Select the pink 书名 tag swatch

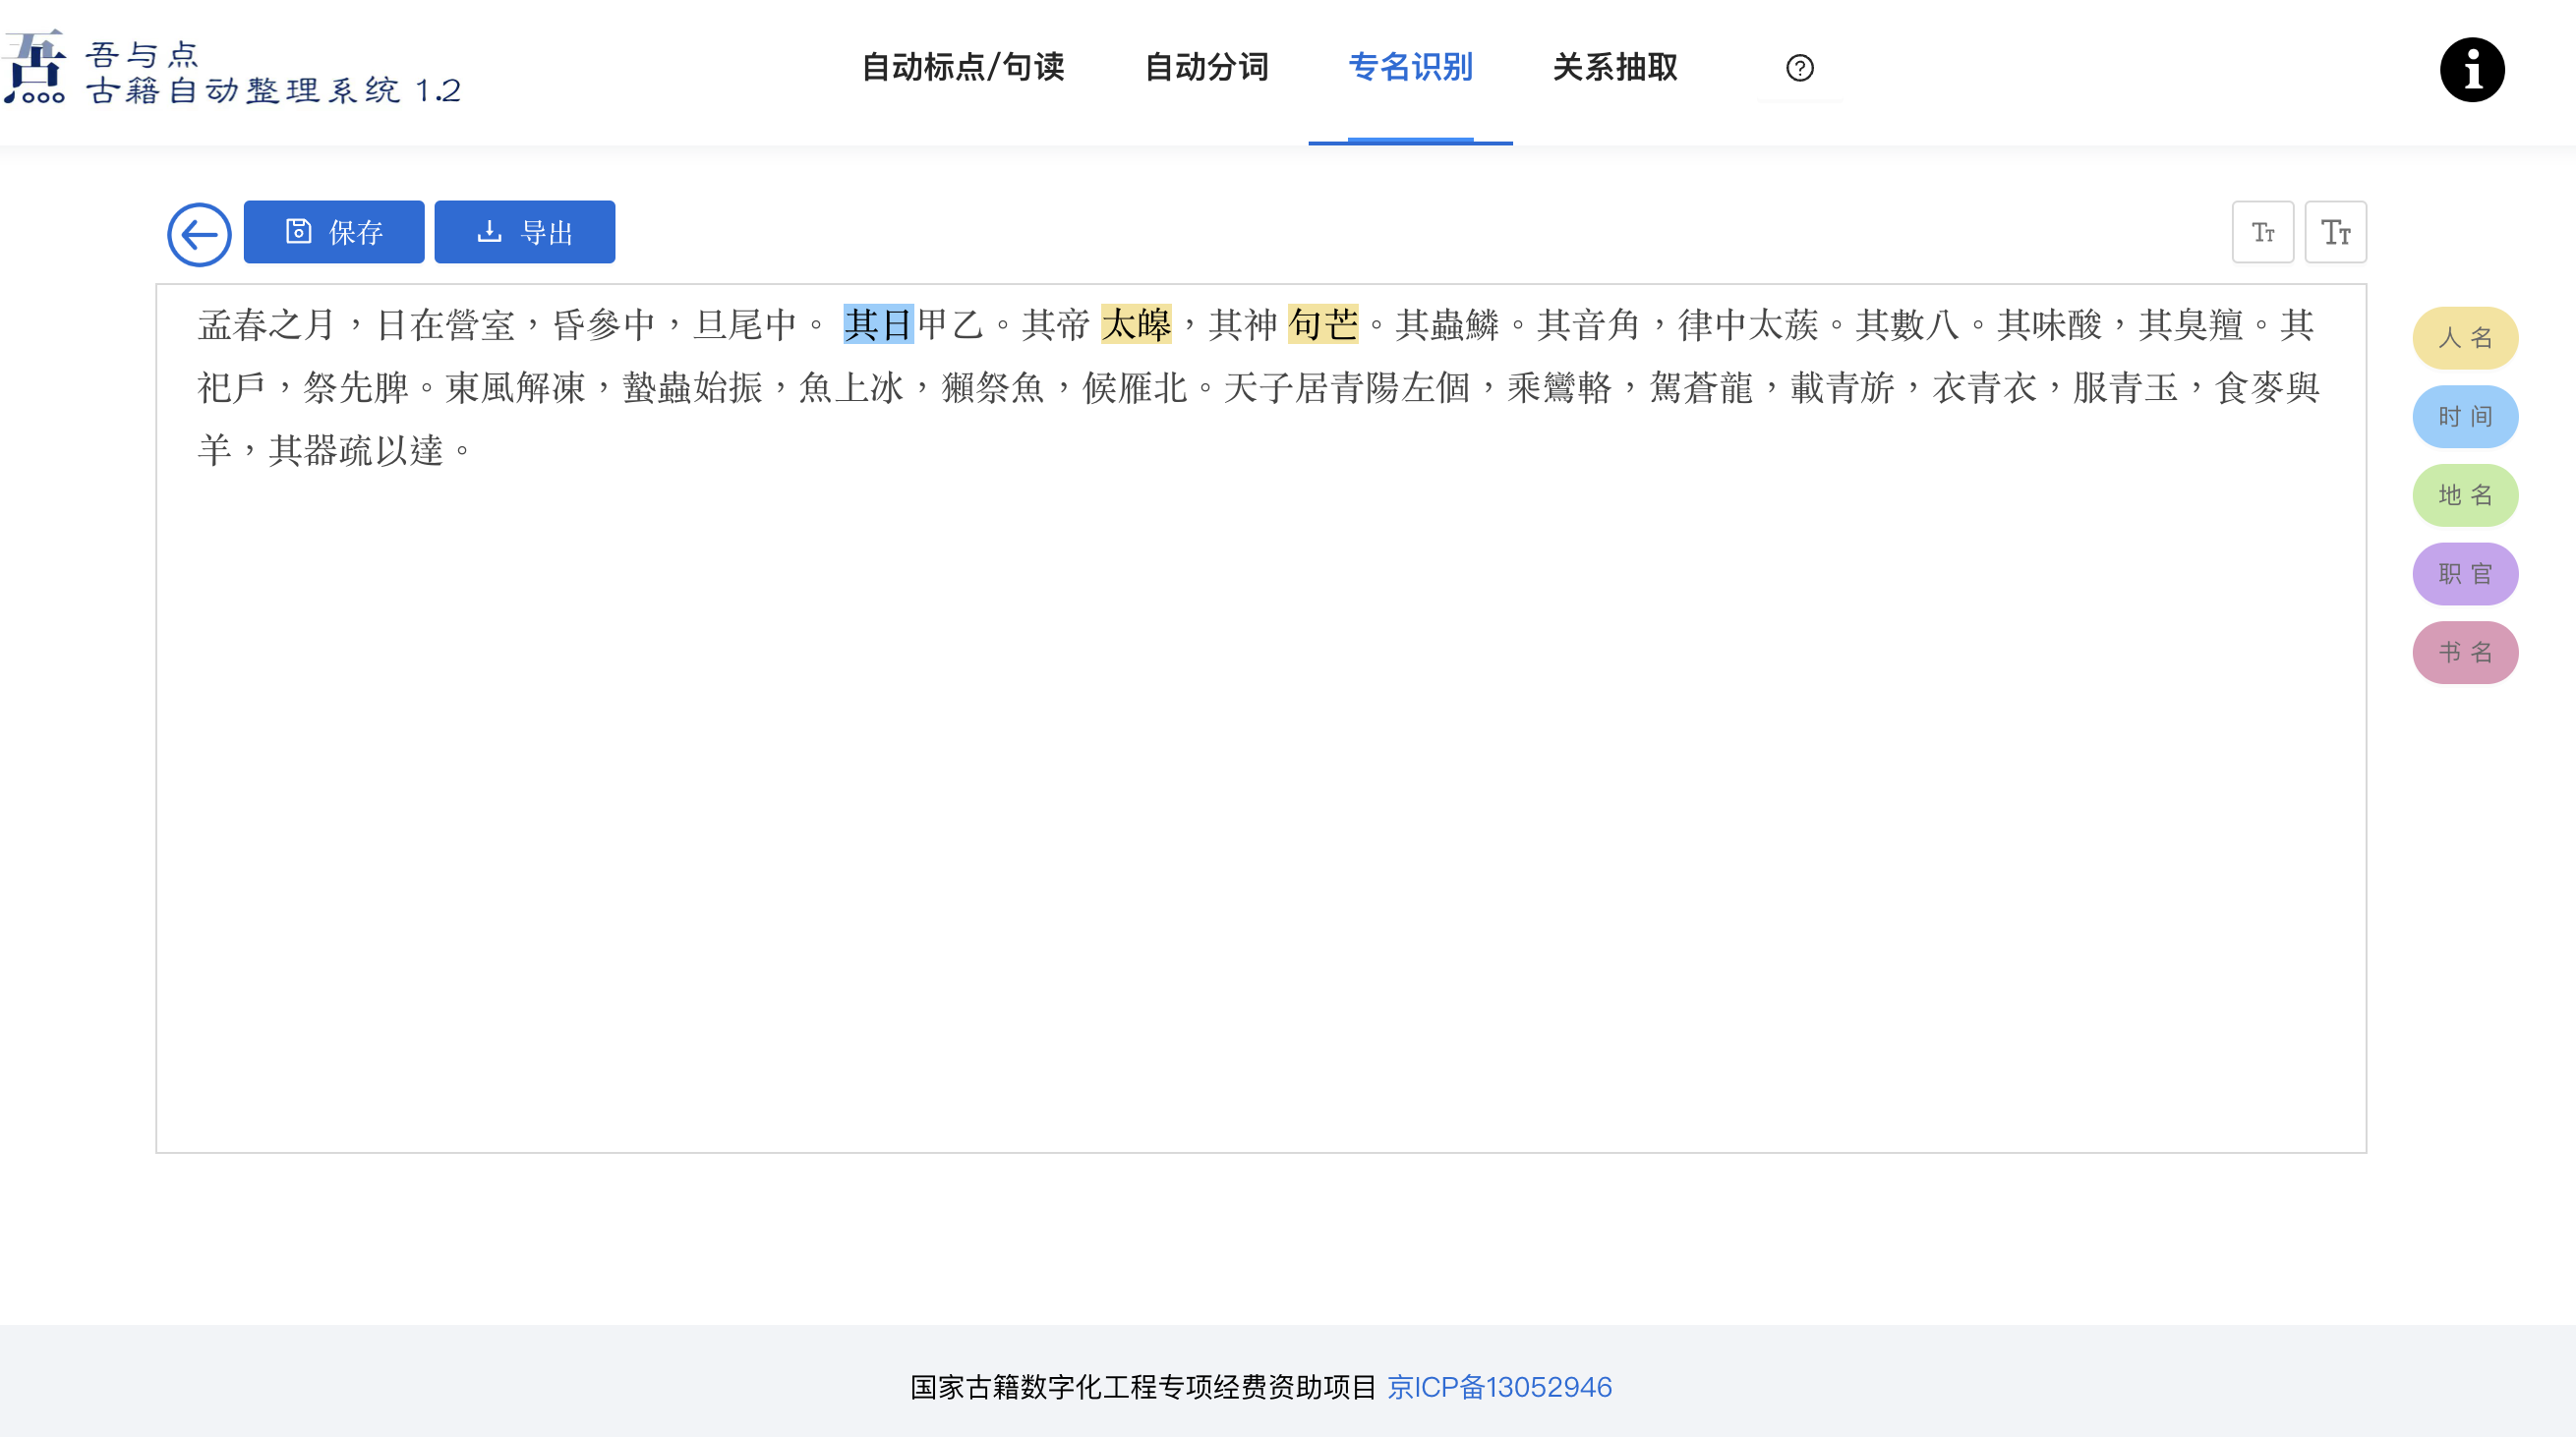(x=2464, y=653)
